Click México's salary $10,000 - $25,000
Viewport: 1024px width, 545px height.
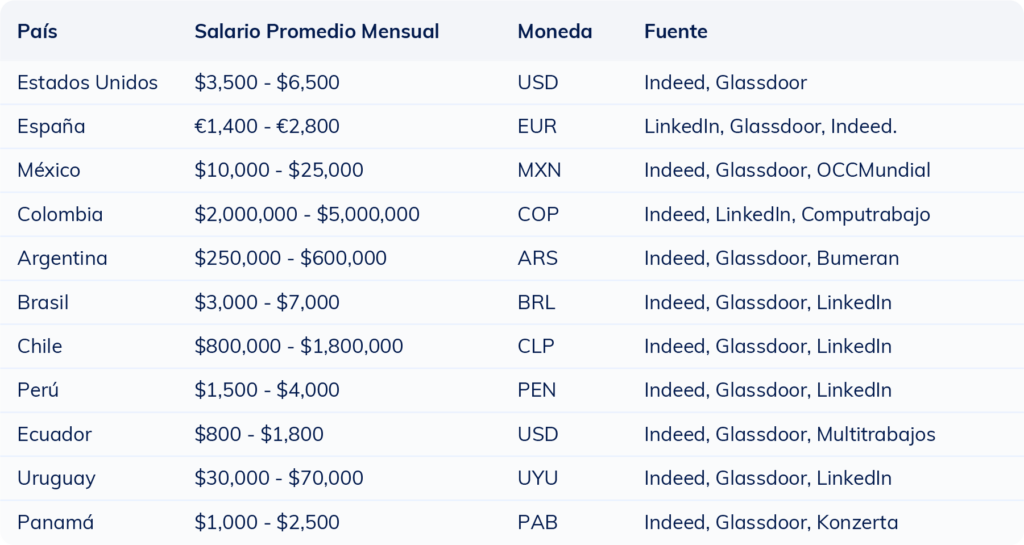(278, 171)
